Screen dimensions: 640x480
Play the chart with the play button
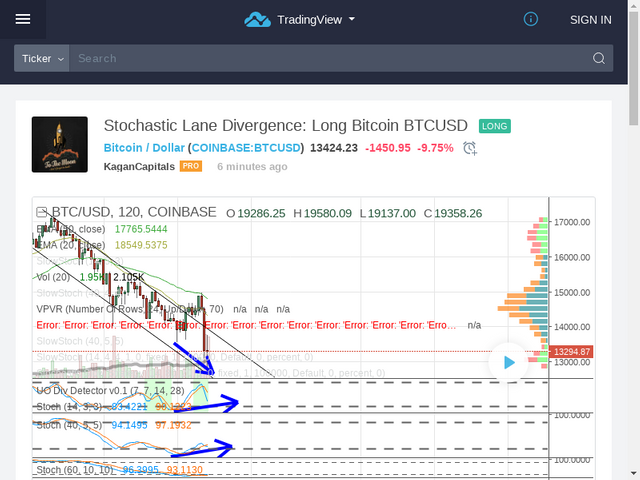tap(509, 362)
